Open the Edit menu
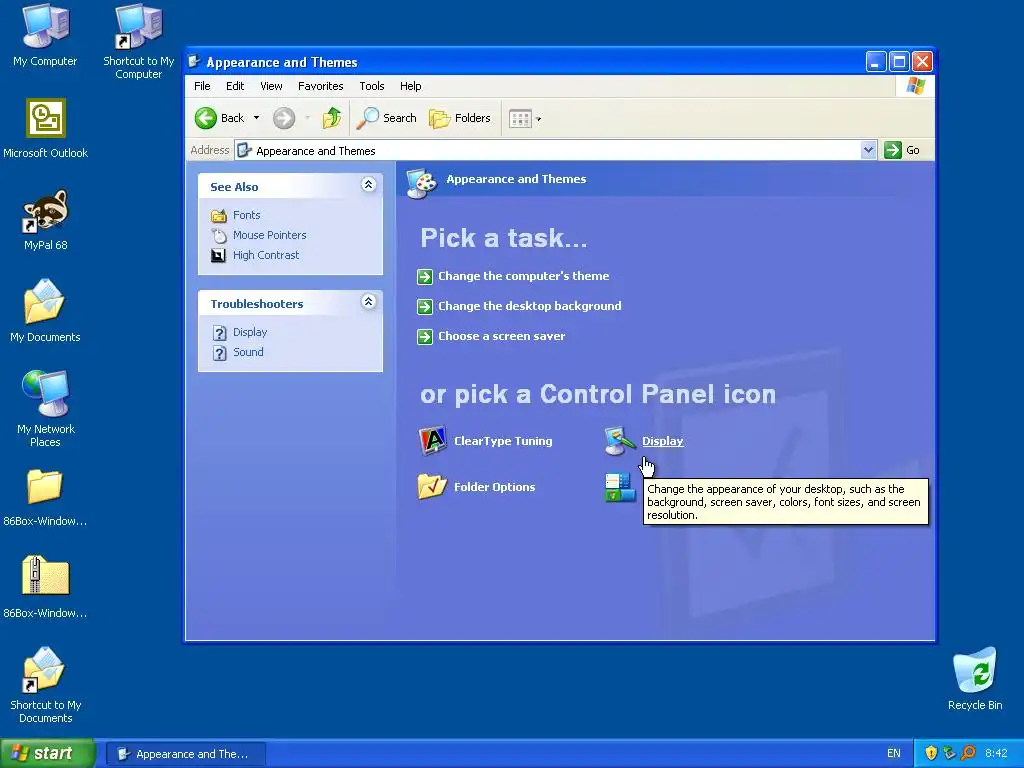1024x768 pixels. tap(235, 86)
